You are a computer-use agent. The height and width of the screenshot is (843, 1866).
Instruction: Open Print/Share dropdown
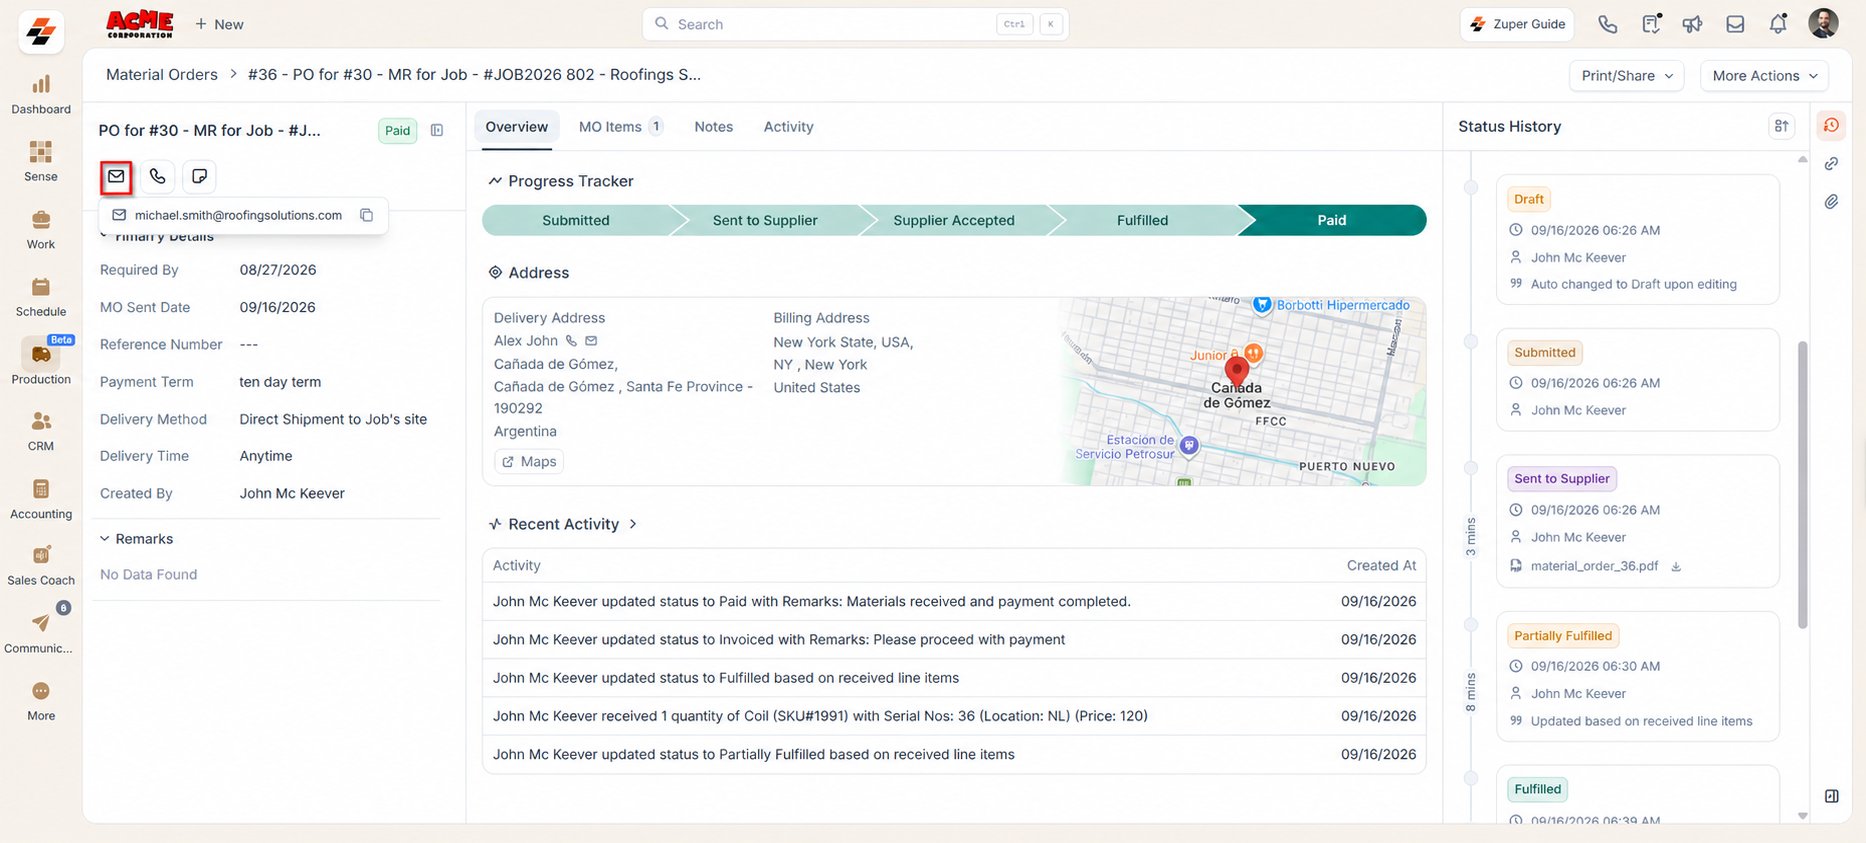click(x=1627, y=76)
